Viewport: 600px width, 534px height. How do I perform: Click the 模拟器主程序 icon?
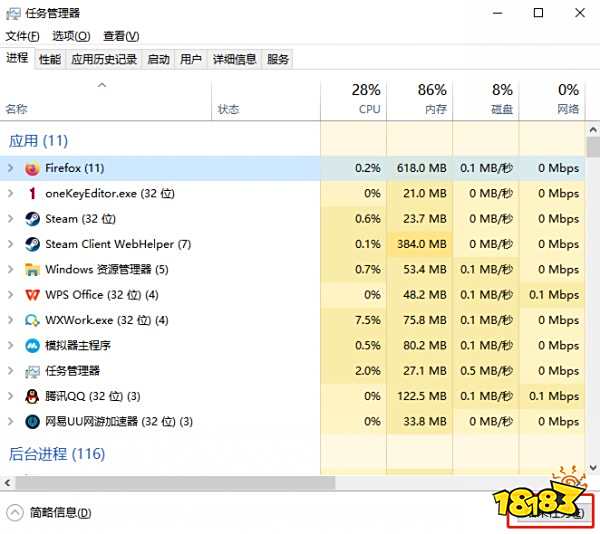click(32, 346)
